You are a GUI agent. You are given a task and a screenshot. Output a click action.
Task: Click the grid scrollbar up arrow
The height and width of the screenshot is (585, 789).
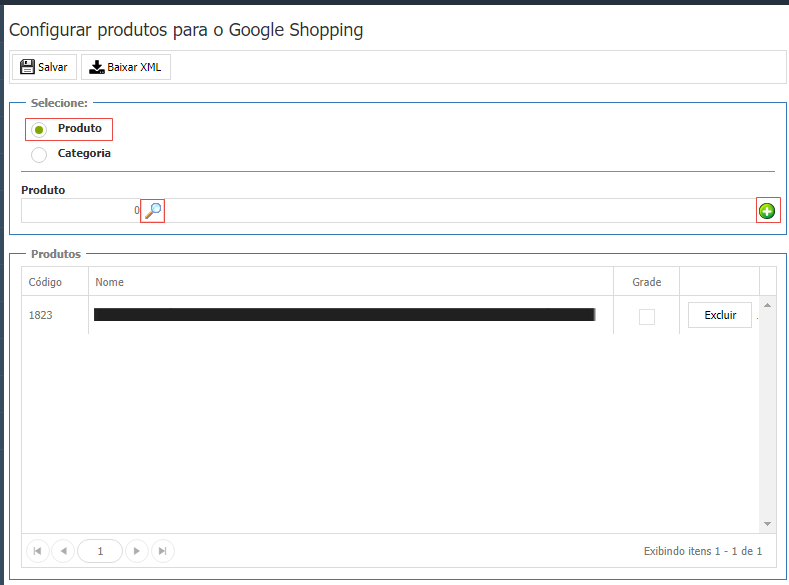pyautogui.click(x=767, y=304)
